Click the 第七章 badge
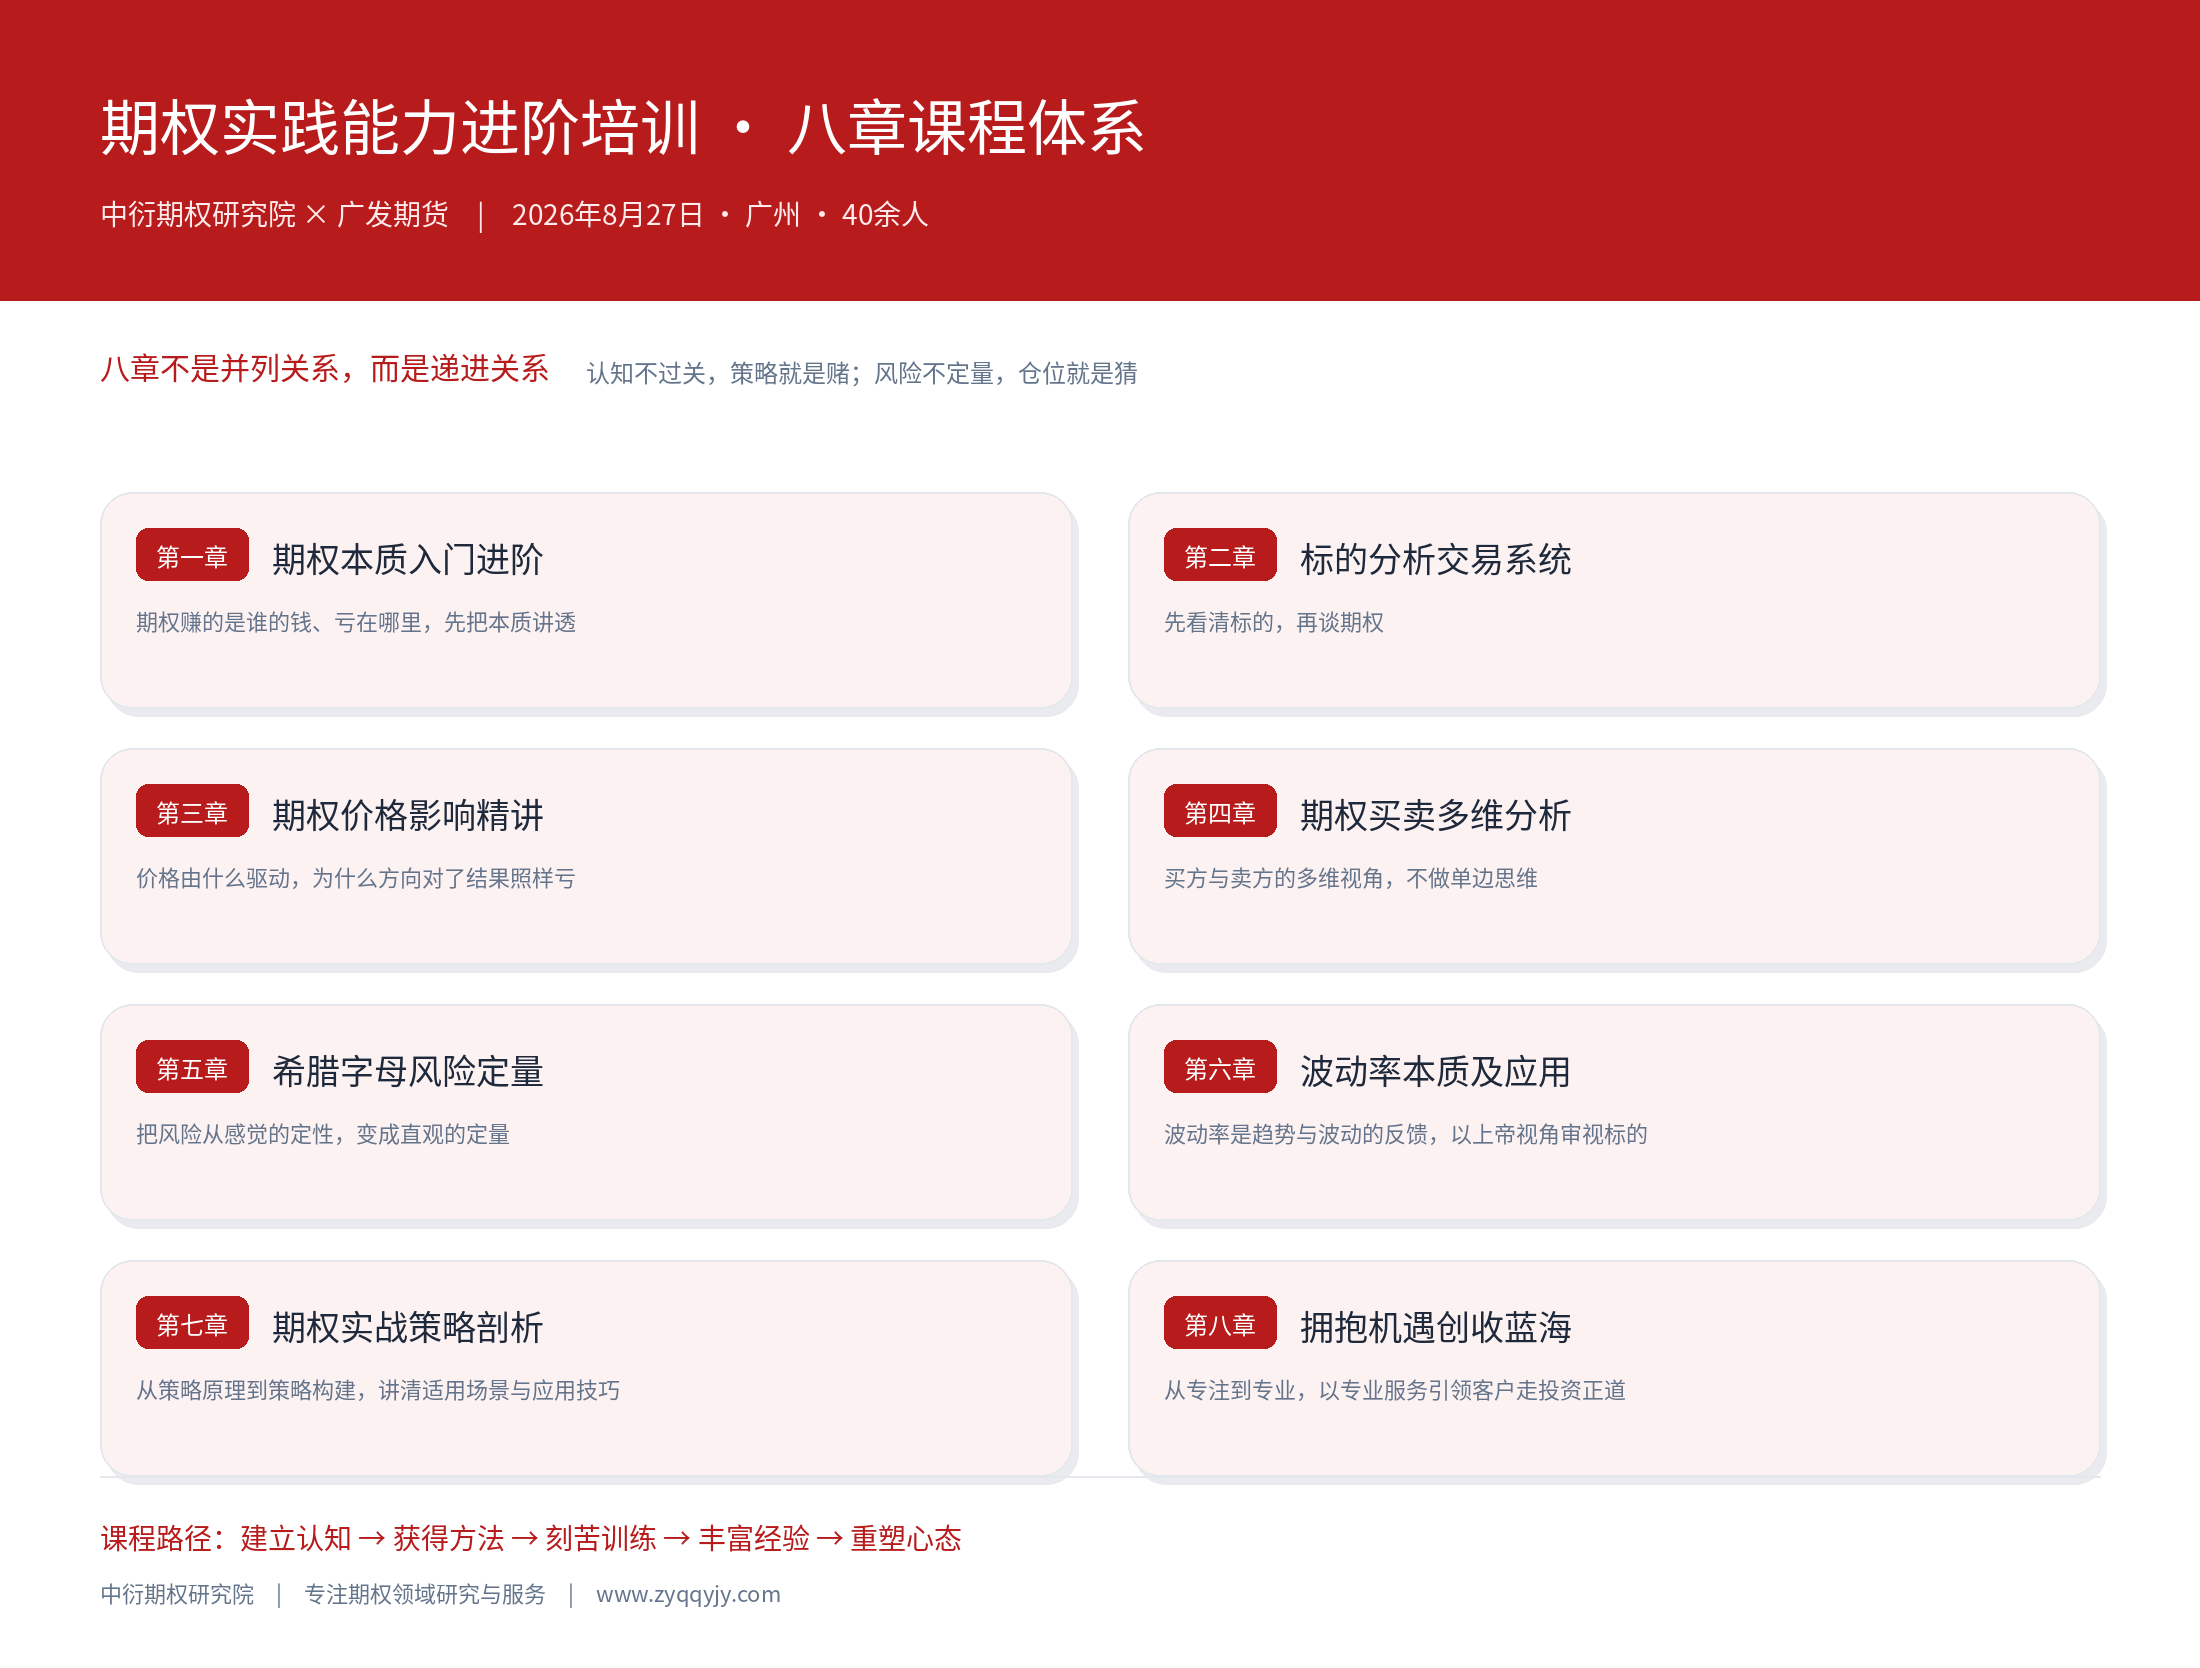2200x1668 pixels. tap(192, 1323)
